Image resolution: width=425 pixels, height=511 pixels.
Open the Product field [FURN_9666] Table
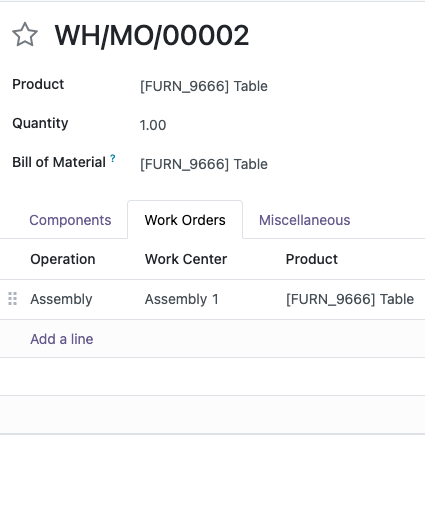[x=204, y=86]
